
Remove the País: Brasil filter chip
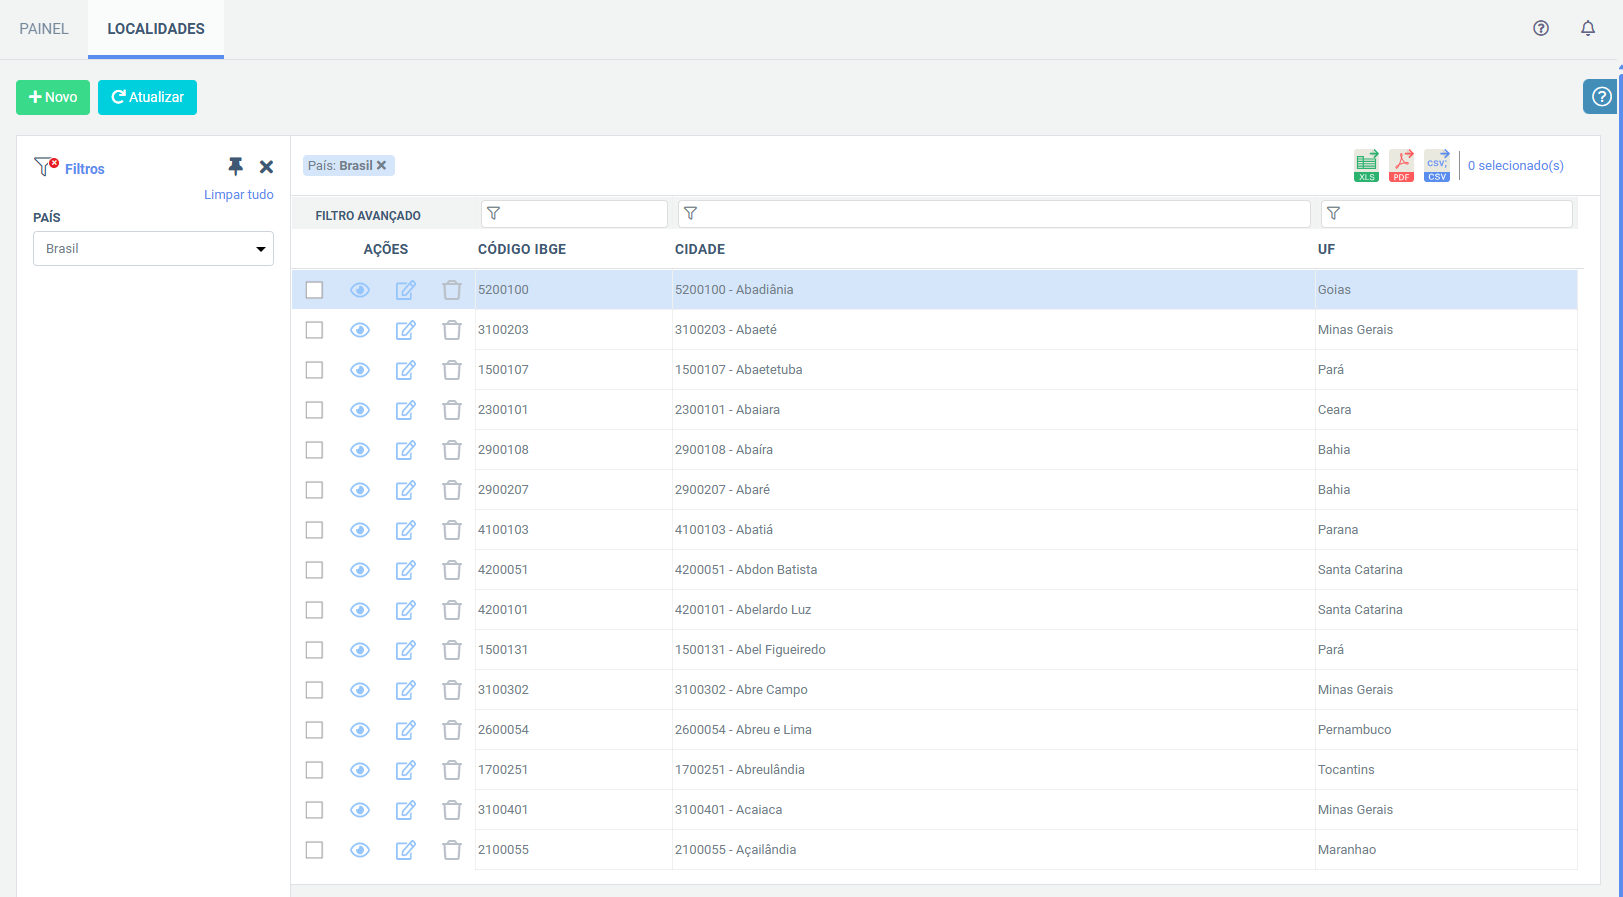coord(381,166)
